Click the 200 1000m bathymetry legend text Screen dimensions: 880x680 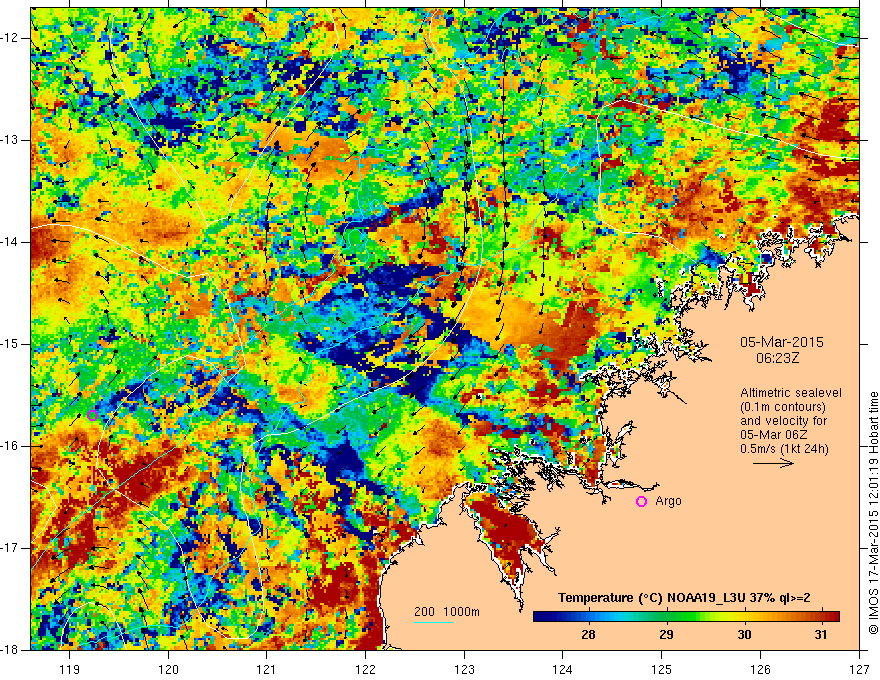coord(447,612)
